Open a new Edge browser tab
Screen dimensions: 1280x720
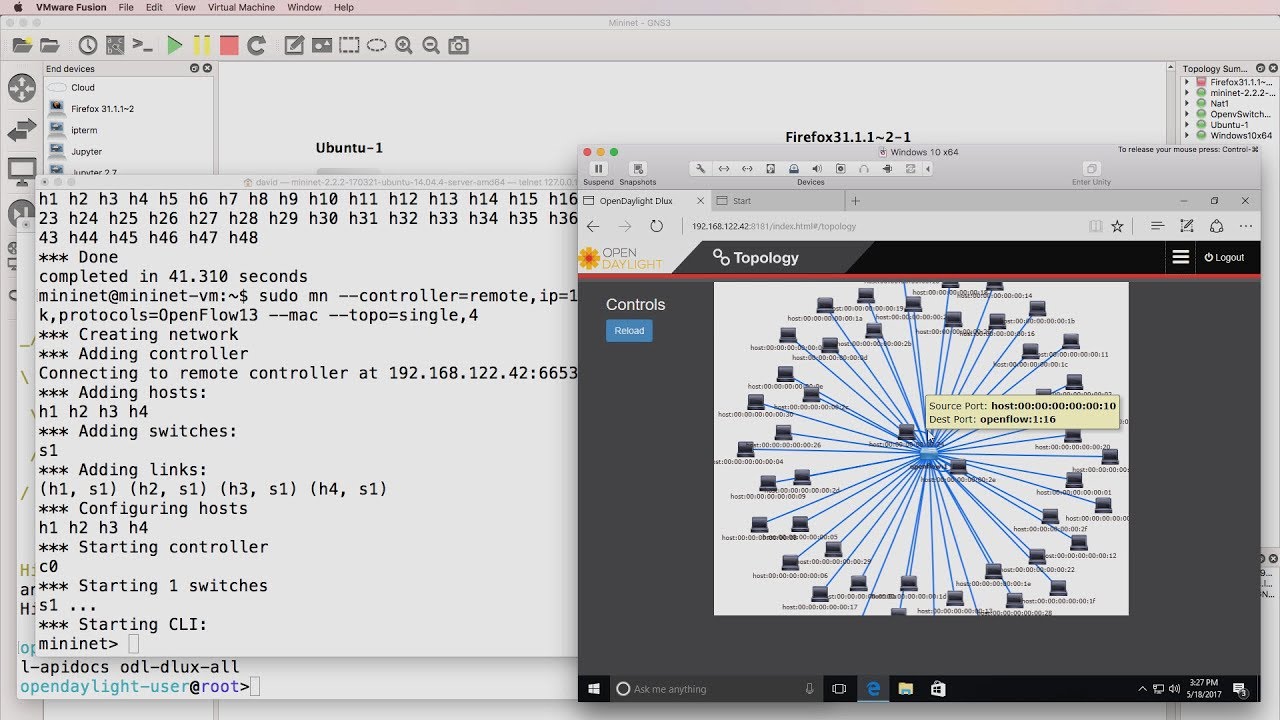pos(855,201)
